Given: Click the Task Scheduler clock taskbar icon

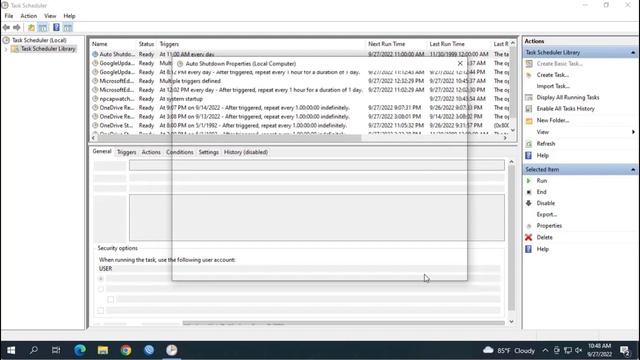Looking at the screenshot, I should (x=172, y=350).
